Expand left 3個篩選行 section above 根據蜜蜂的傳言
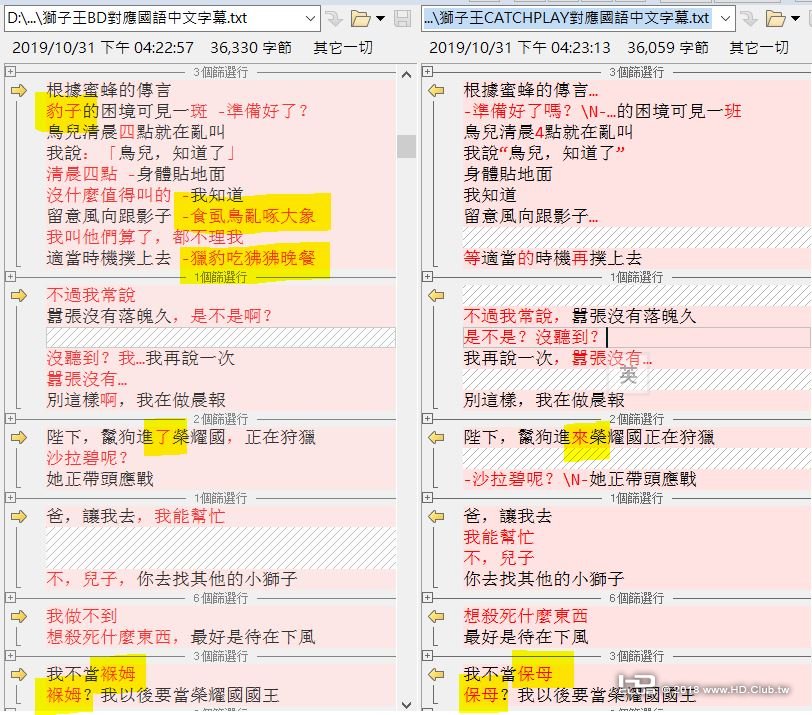 (10, 71)
